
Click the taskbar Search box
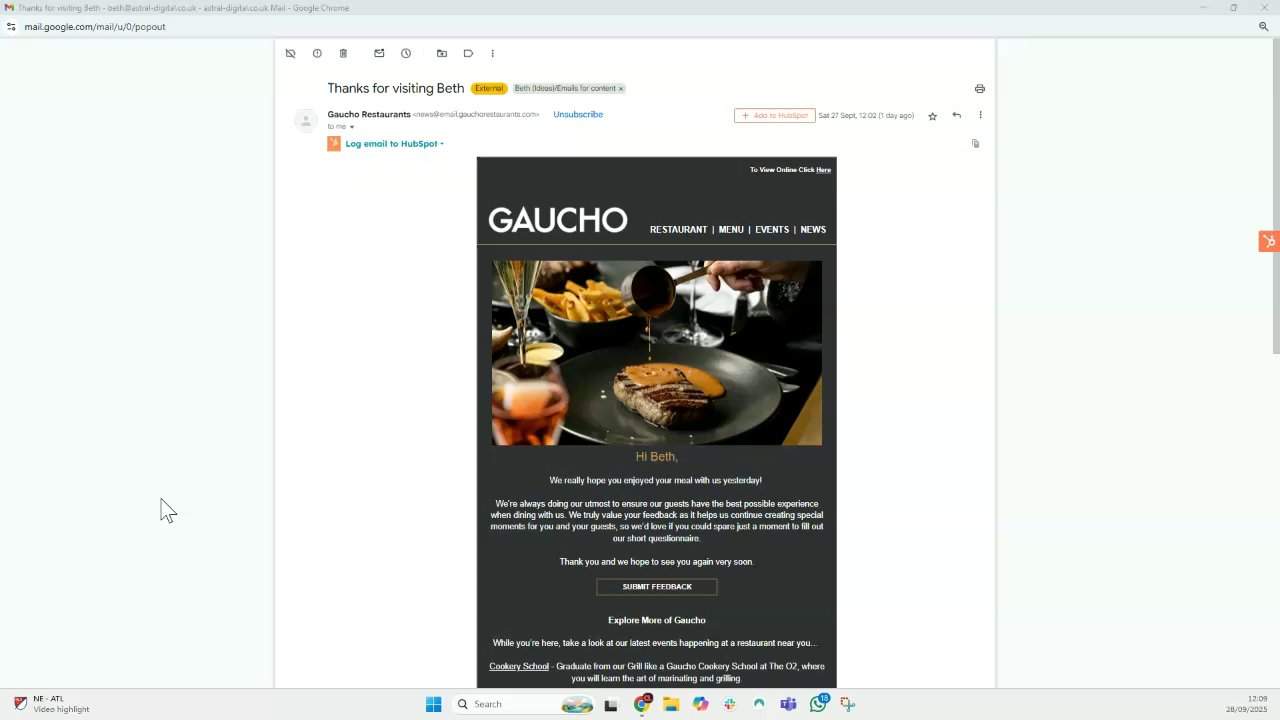pyautogui.click(x=524, y=704)
